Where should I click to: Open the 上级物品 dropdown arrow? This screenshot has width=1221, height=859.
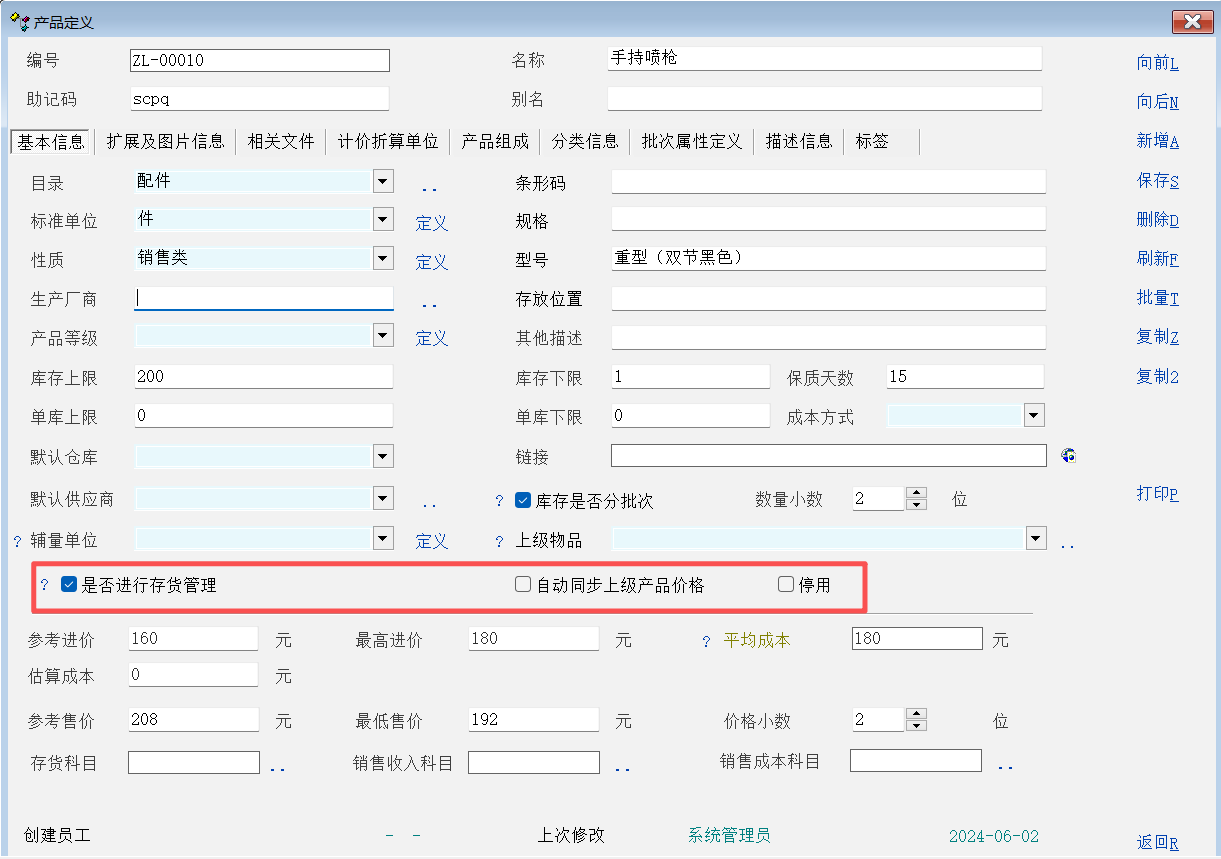pyautogui.click(x=1035, y=538)
